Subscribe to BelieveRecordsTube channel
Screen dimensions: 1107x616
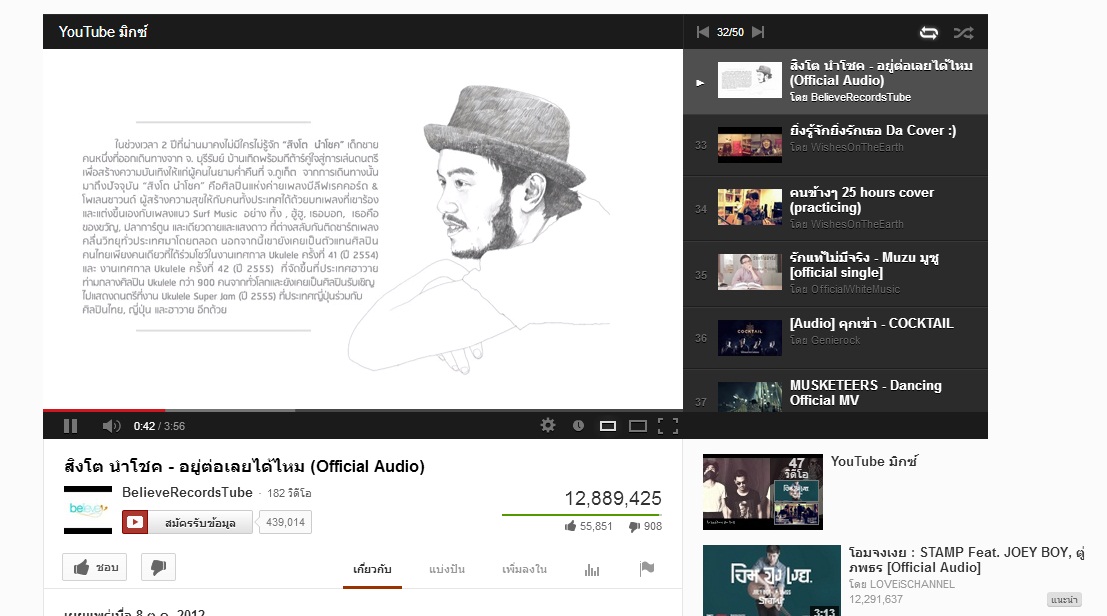tap(187, 522)
